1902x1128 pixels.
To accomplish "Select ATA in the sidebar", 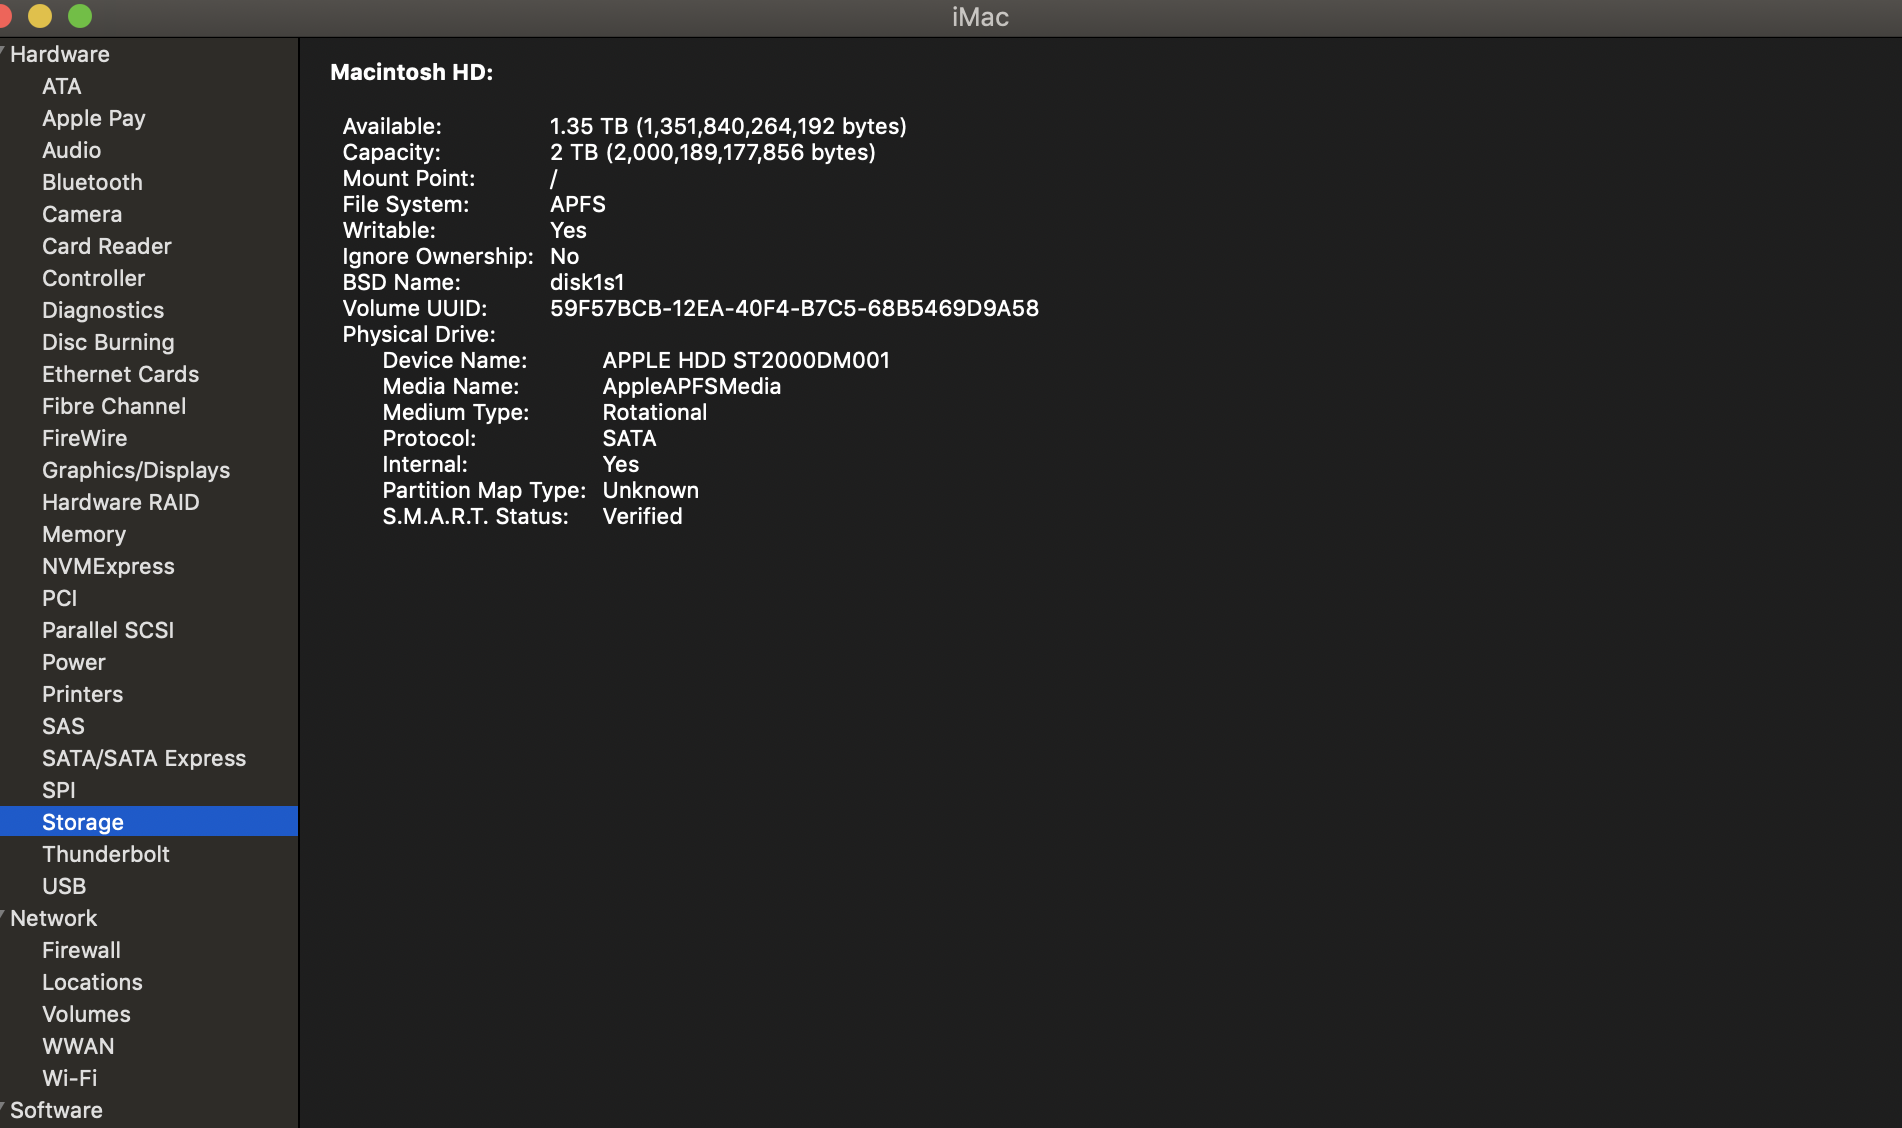I will click(x=62, y=86).
